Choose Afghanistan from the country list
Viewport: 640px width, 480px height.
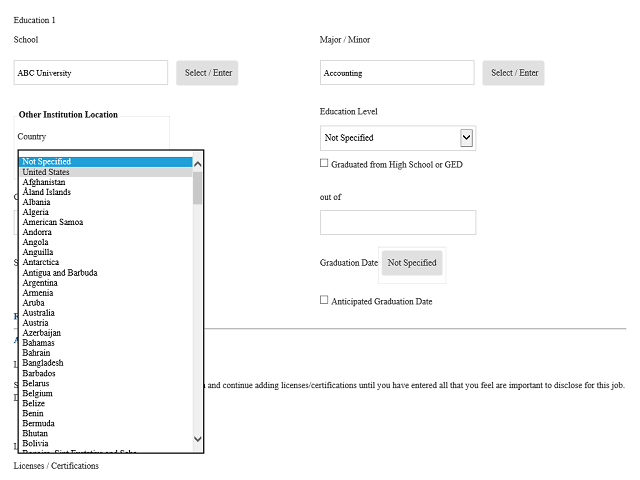tap(106, 182)
